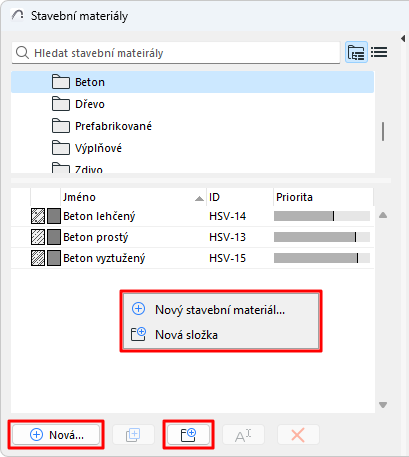Sort by the Jméno column header
Viewport: 409px width, 457px height.
pos(133,197)
